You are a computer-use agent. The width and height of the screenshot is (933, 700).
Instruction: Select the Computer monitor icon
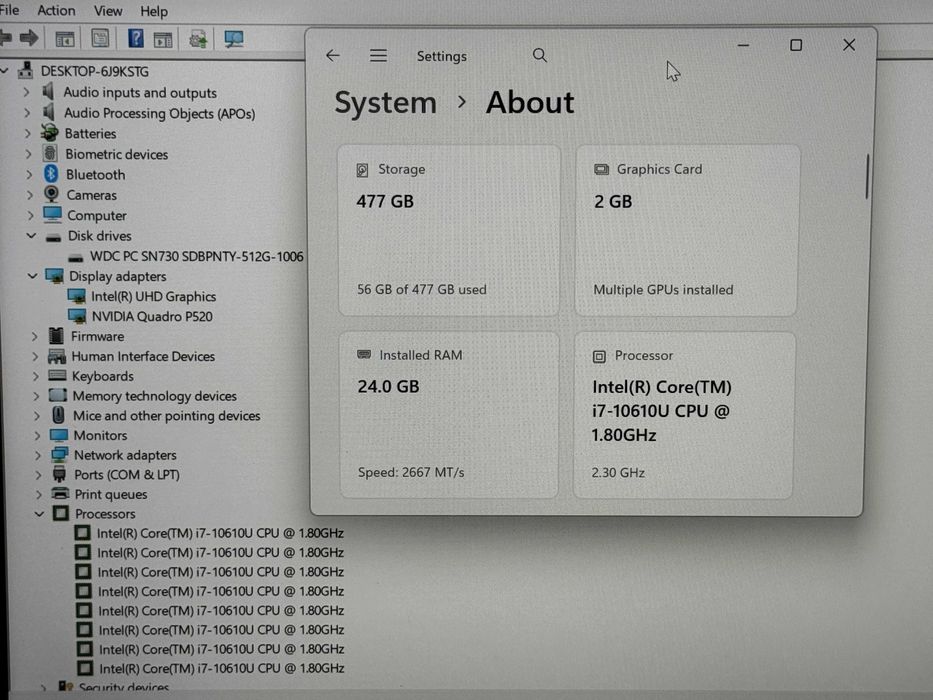(x=52, y=214)
